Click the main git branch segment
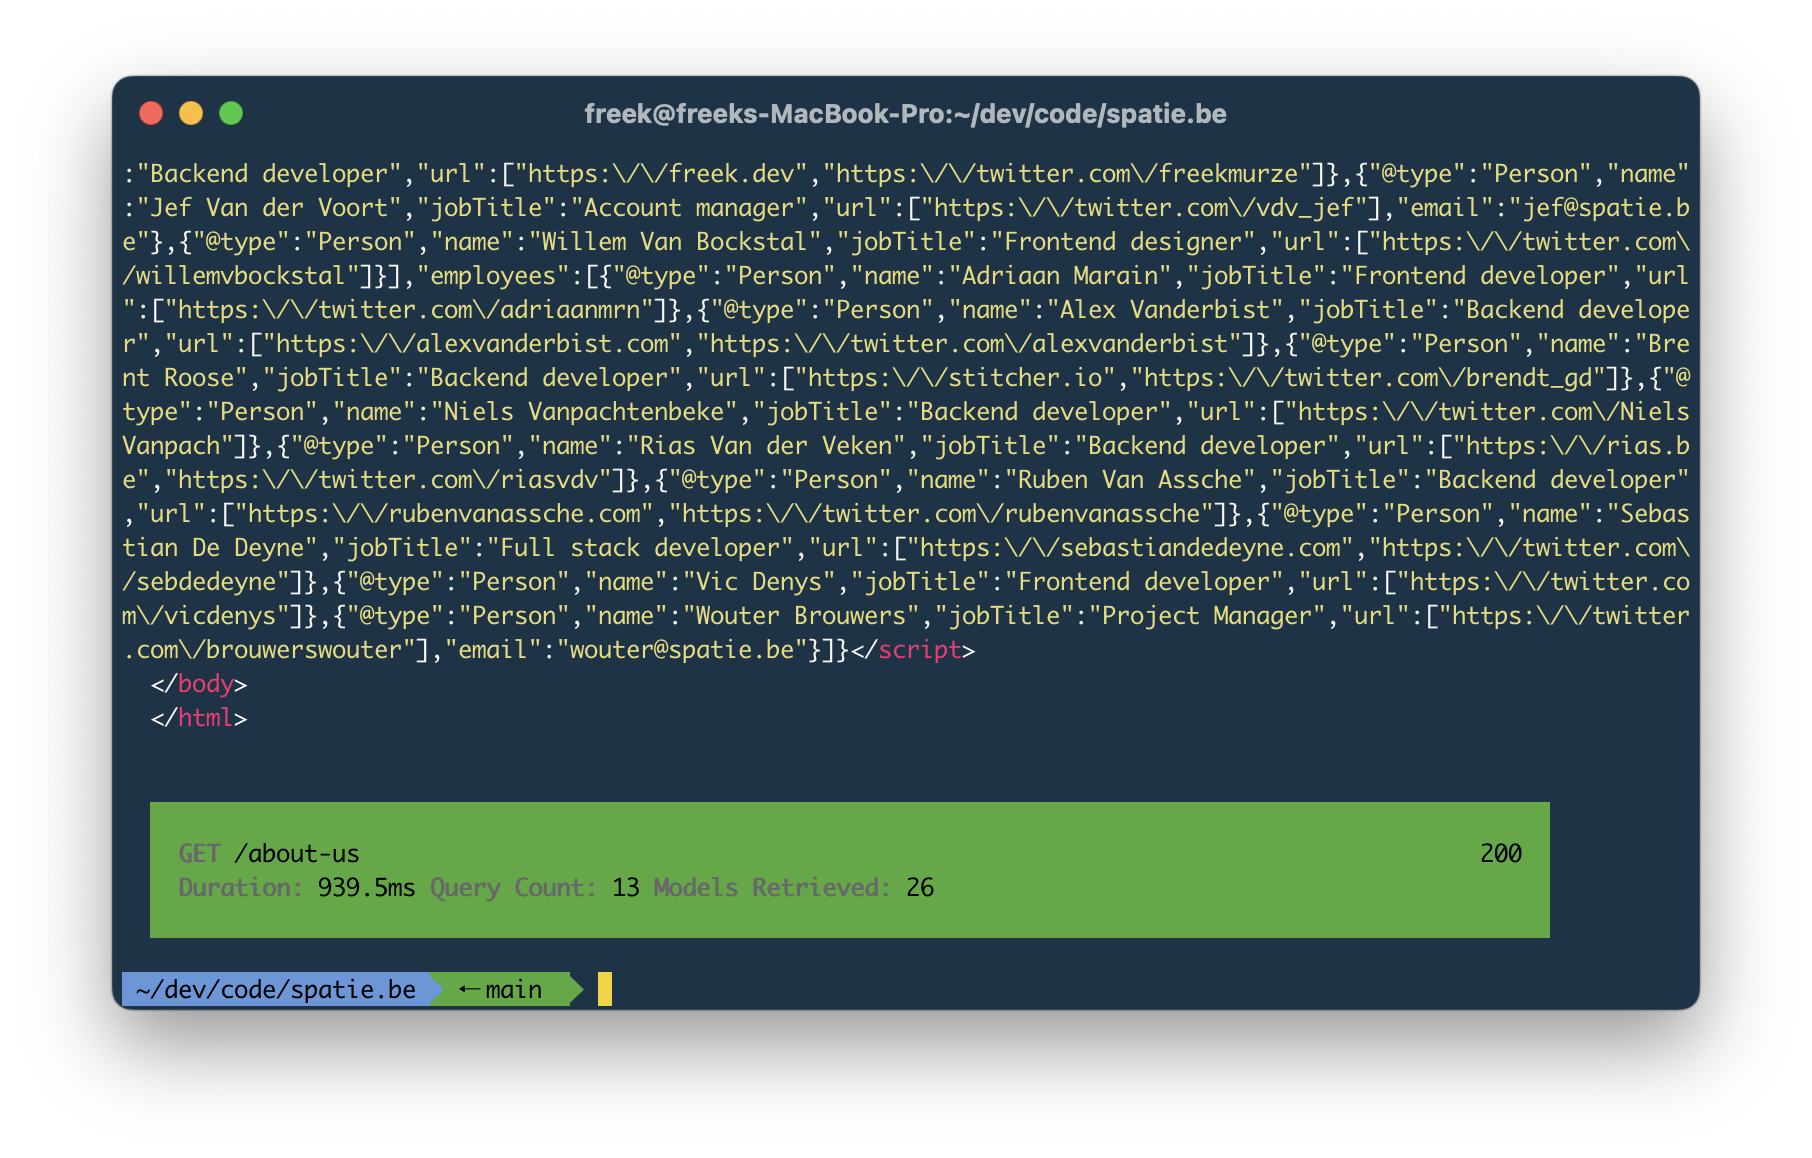This screenshot has width=1812, height=1158. [x=506, y=989]
